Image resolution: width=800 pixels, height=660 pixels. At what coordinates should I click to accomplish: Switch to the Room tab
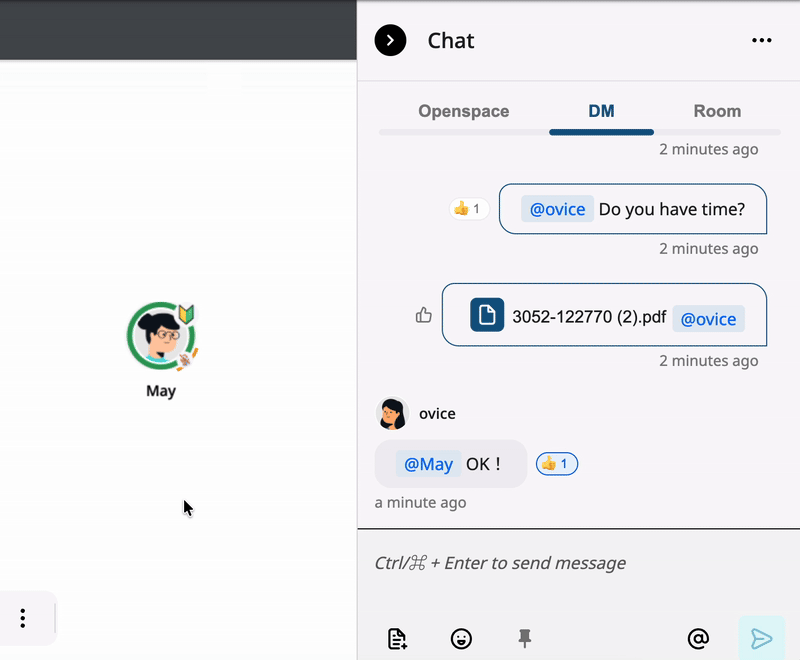(x=719, y=111)
